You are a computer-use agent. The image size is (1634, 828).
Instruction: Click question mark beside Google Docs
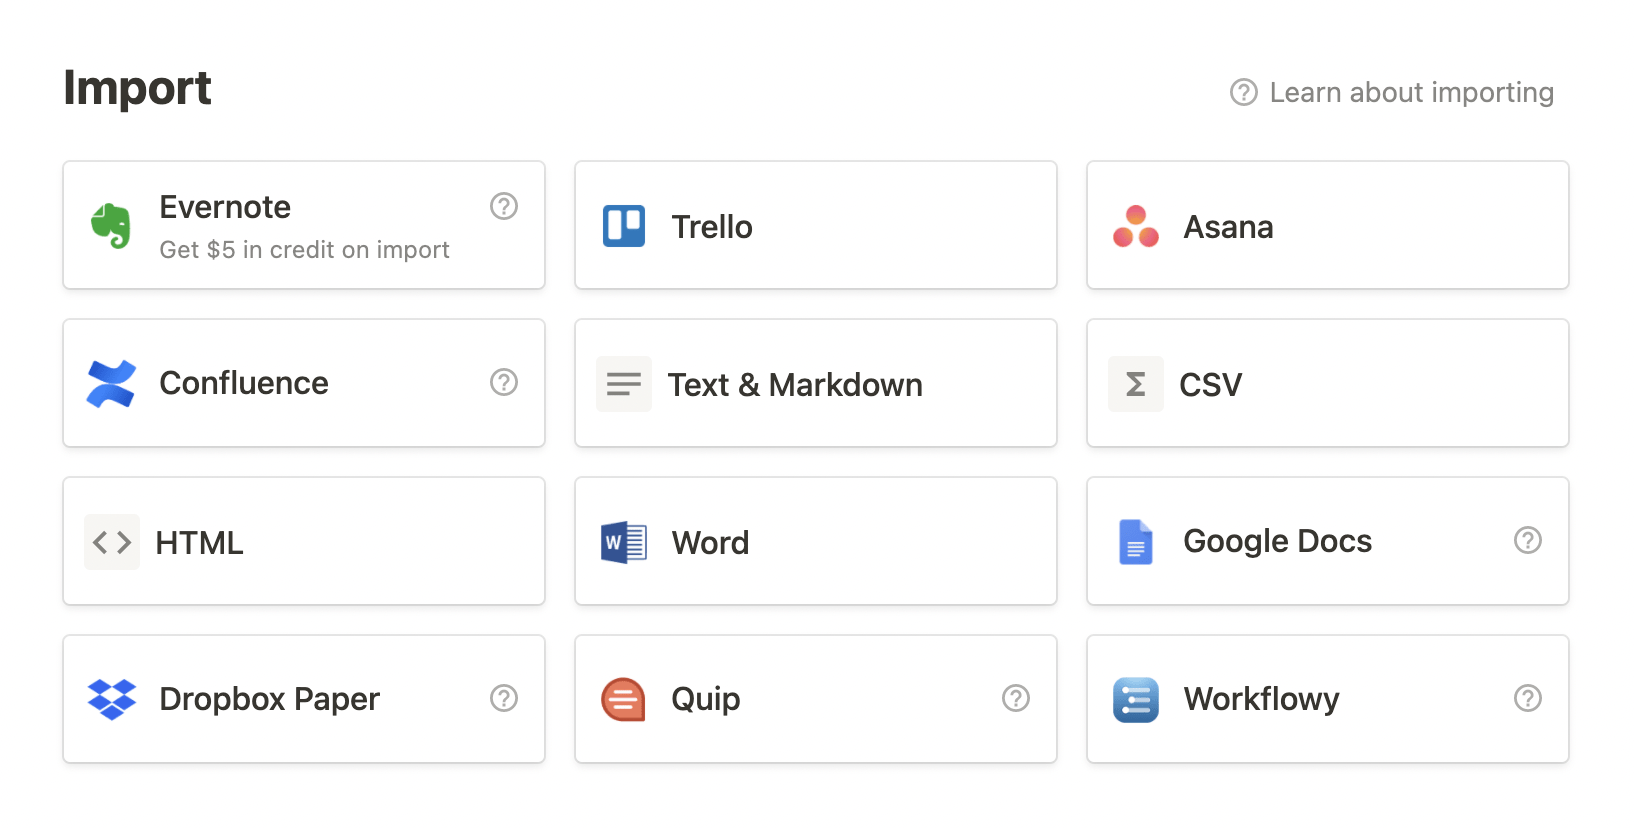[x=1528, y=540]
